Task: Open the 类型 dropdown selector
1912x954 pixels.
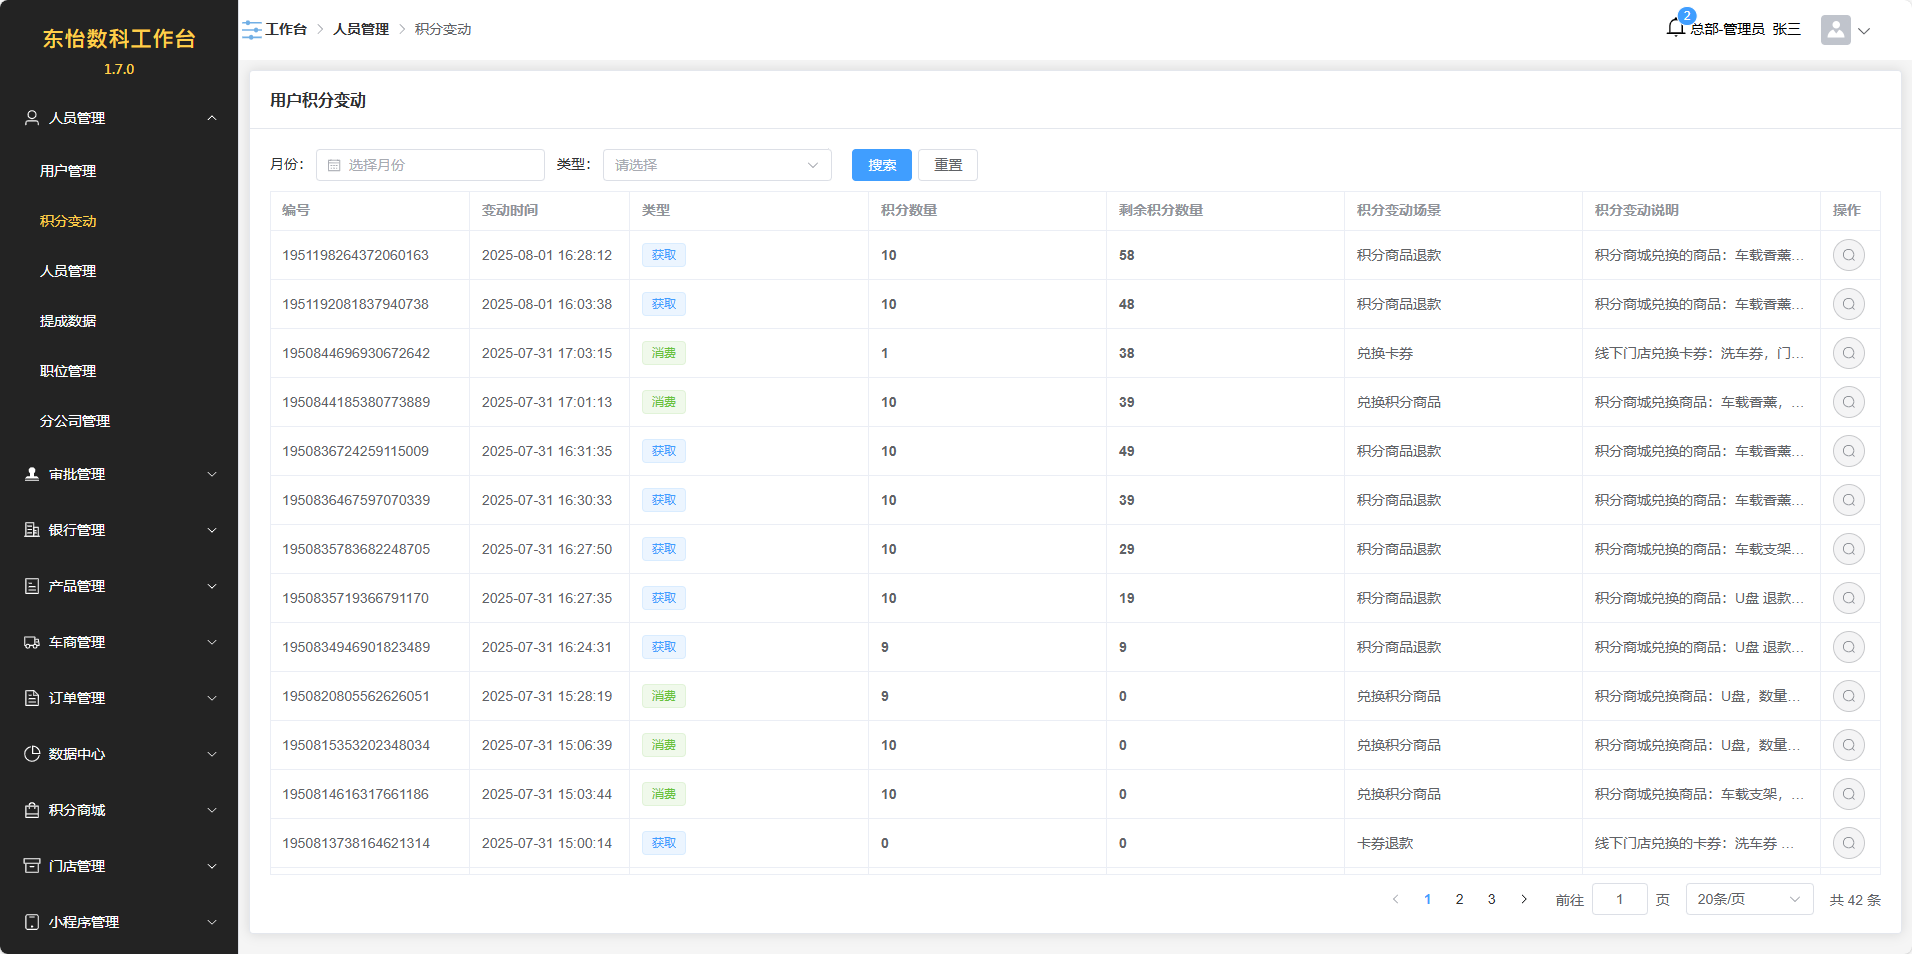Action: click(x=716, y=165)
